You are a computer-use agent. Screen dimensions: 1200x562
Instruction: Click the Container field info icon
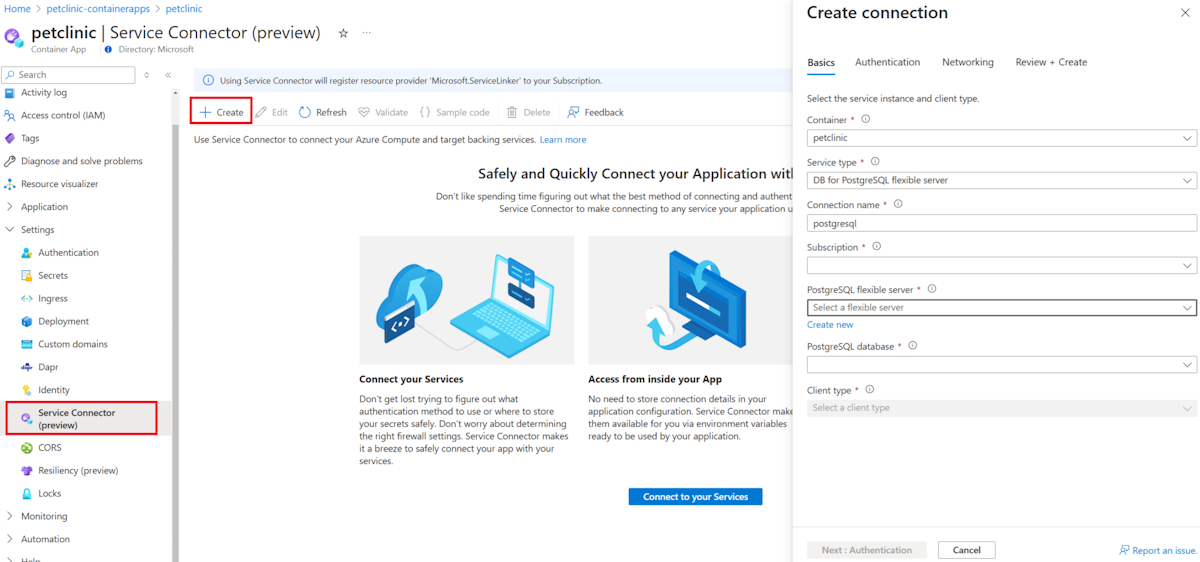coord(866,119)
